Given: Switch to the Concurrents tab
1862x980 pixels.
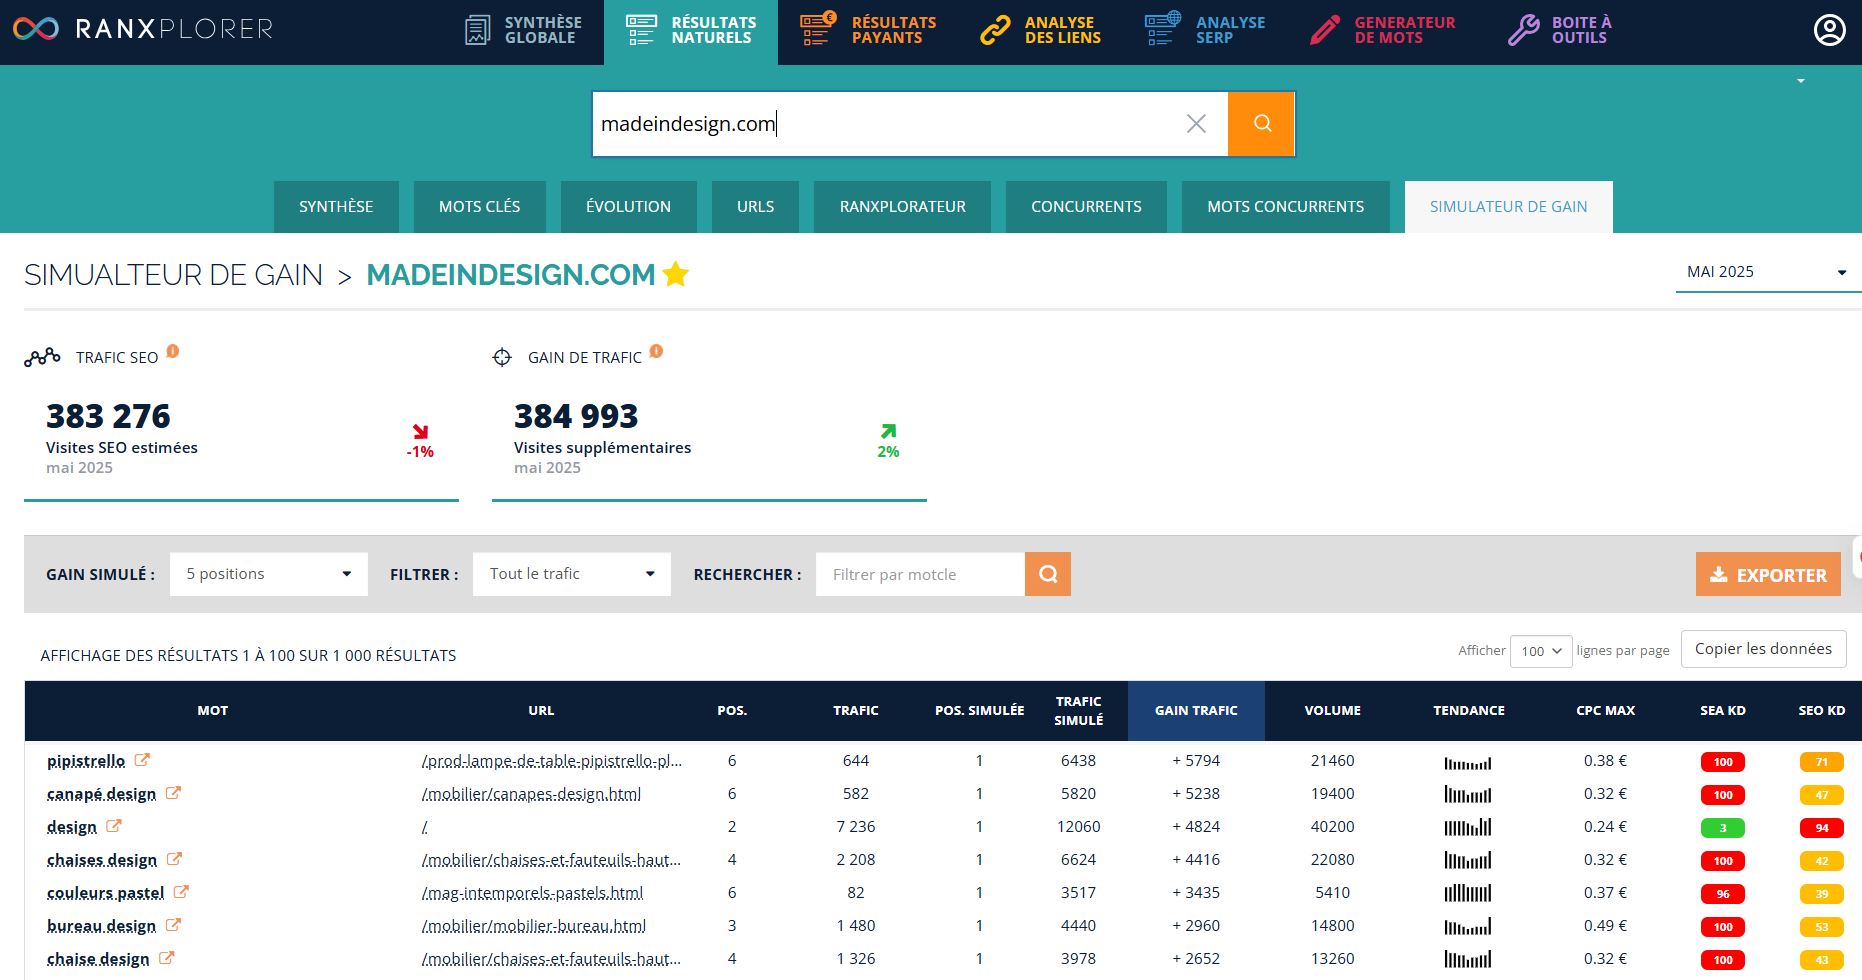Looking at the screenshot, I should point(1086,207).
